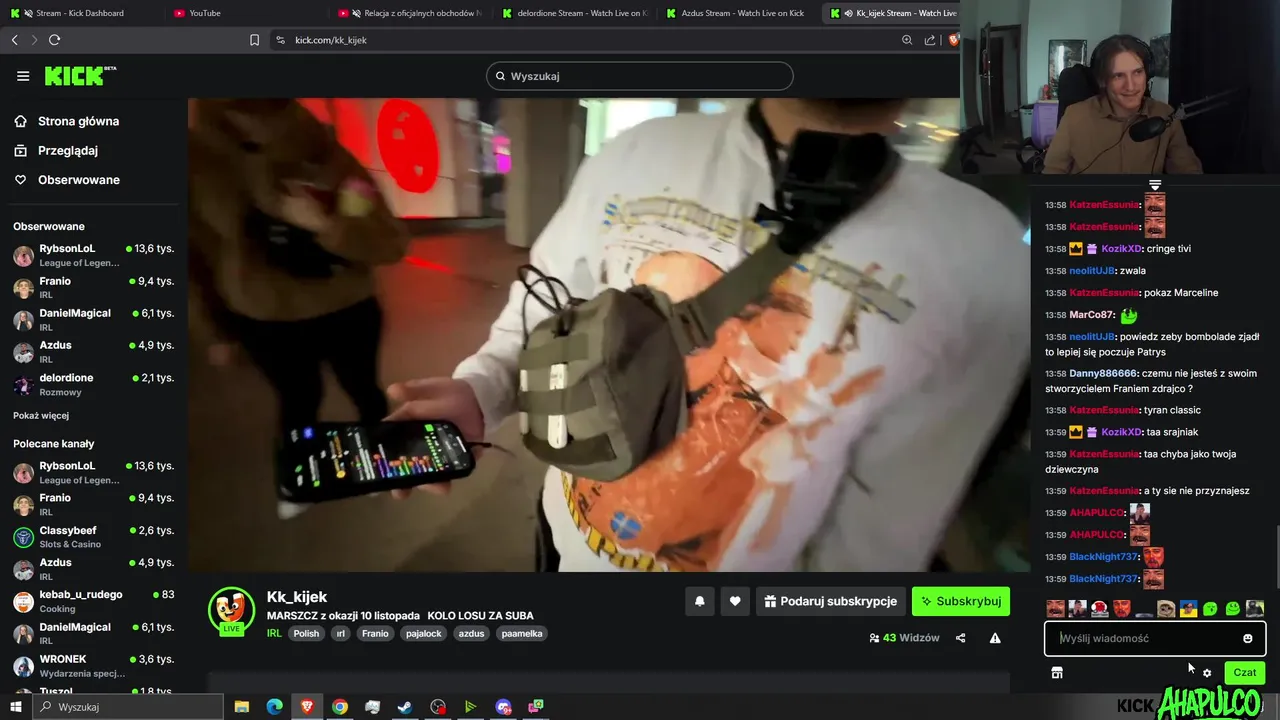The height and width of the screenshot is (720, 1280).
Task: Open File Explorer from taskbar
Action: point(242,707)
